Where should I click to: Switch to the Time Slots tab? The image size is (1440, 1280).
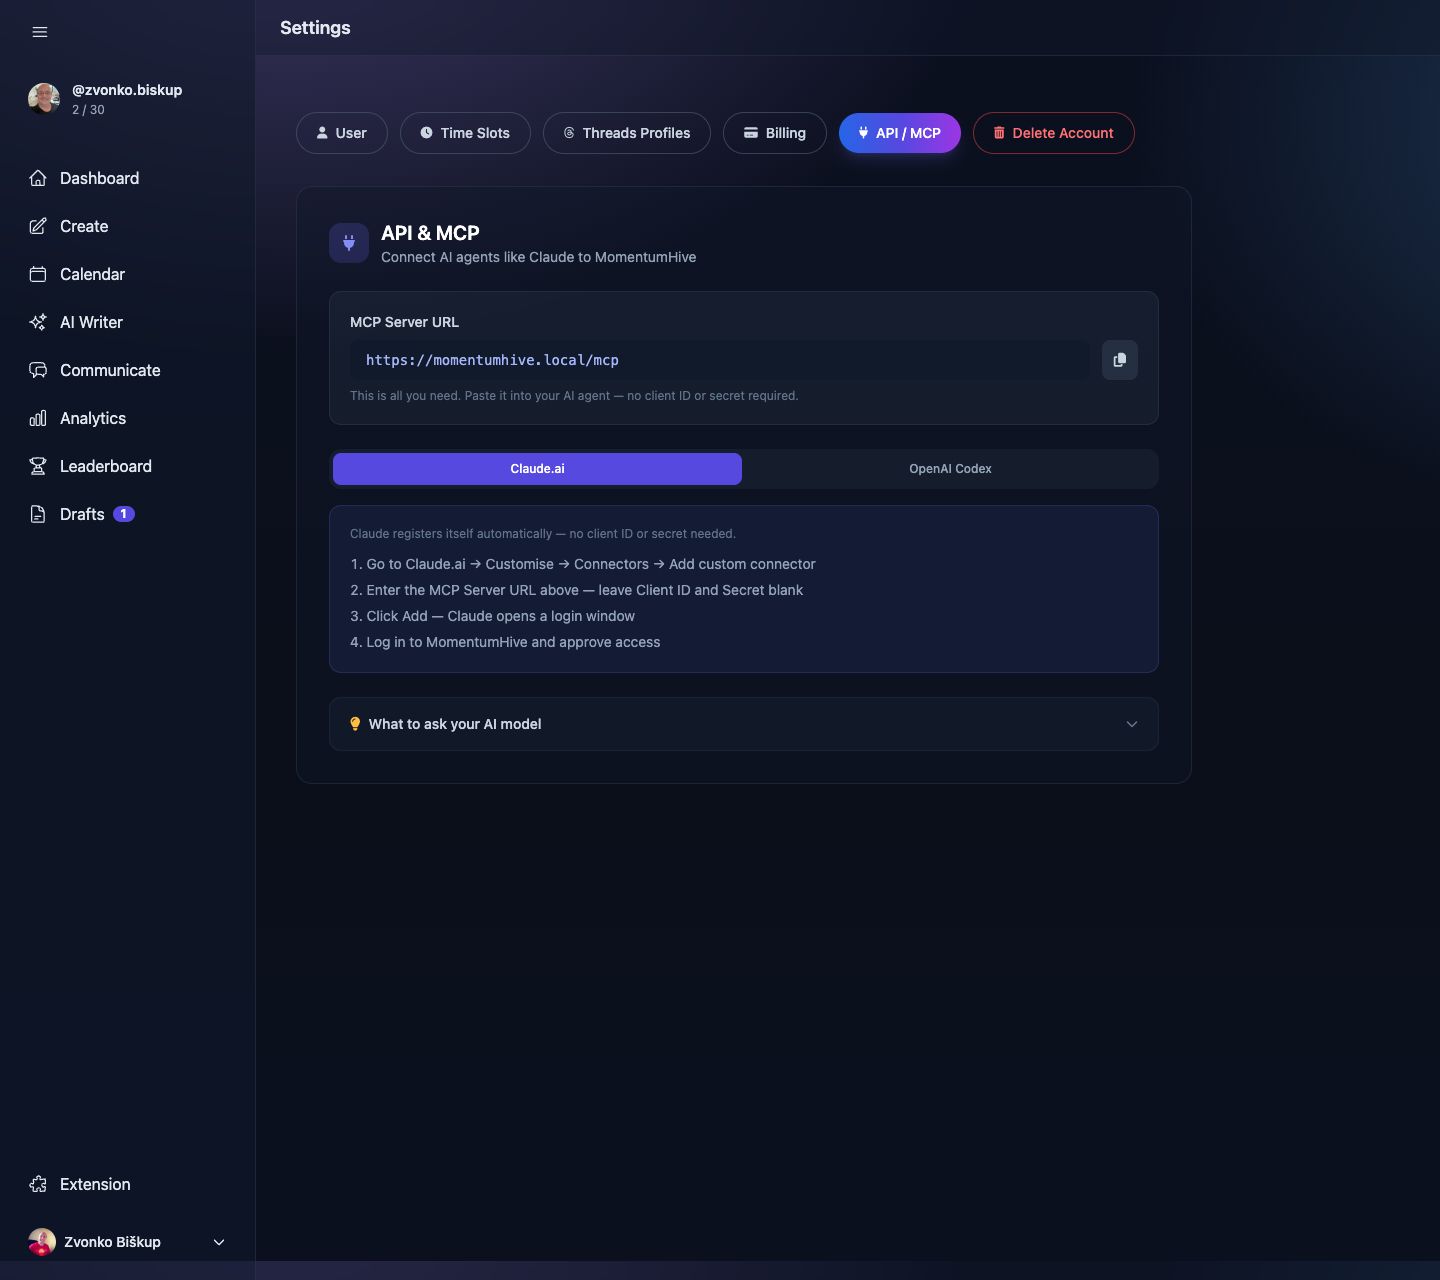pos(465,133)
